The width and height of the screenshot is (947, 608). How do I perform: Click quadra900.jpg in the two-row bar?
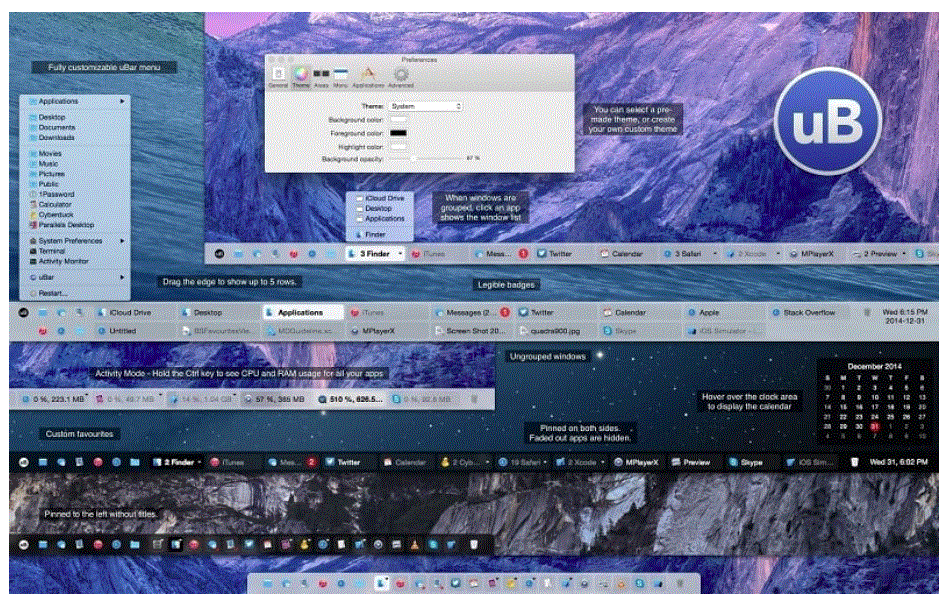[555, 331]
